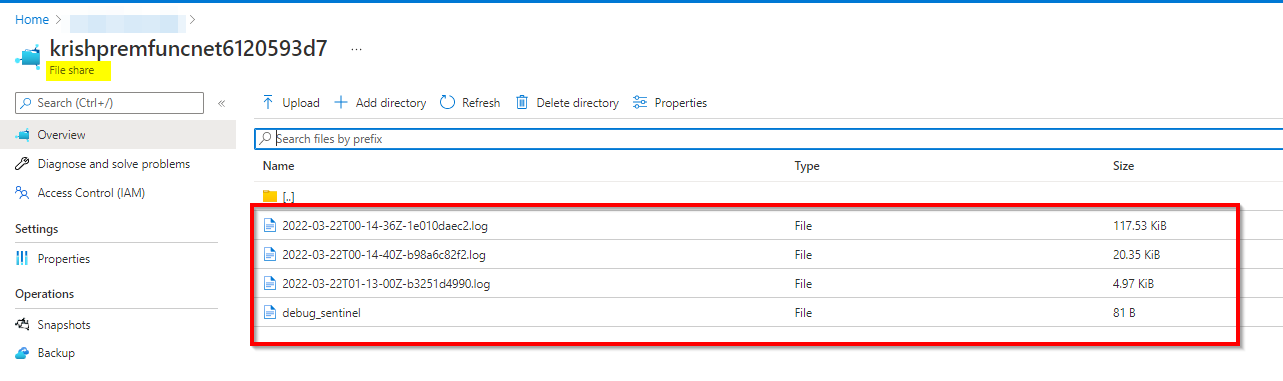This screenshot has height=381, width=1283.
Task: Open file 2022-03-22T00-14-40Z-b98a6c82f2.log
Action: click(384, 255)
